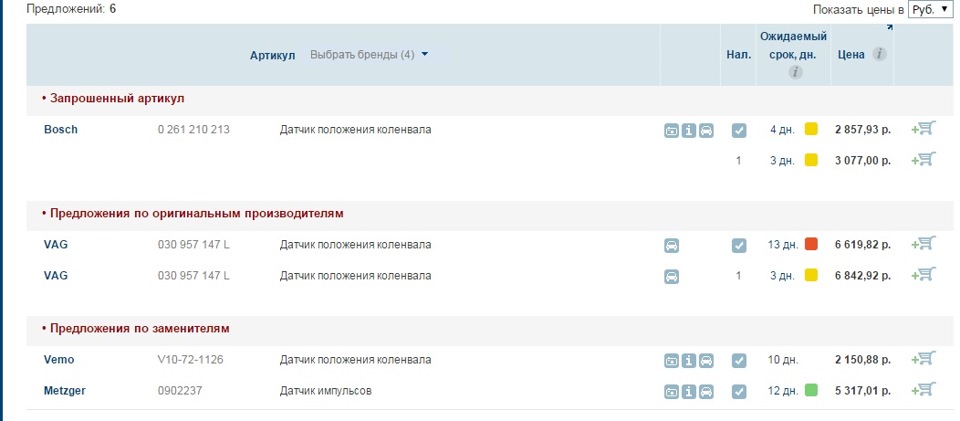Expand the Выбрать бренды (4) filter
This screenshot has width=960, height=421.
coord(369,54)
